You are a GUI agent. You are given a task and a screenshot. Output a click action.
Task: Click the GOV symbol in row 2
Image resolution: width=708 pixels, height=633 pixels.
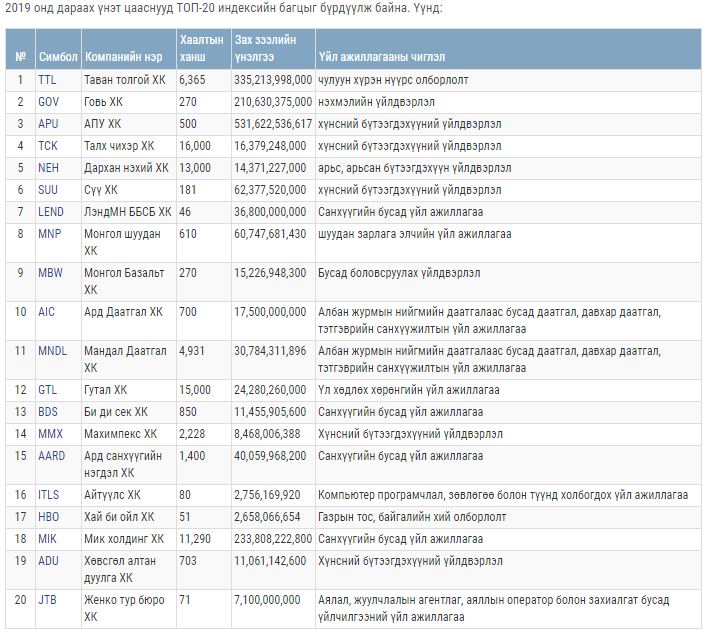(49, 101)
